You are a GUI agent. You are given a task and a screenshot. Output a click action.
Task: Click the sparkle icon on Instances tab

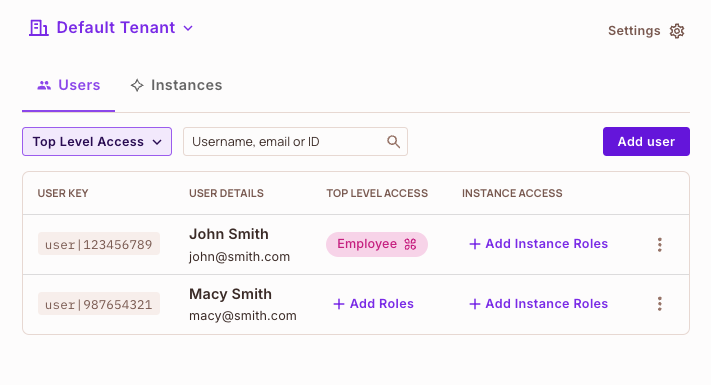(137, 85)
